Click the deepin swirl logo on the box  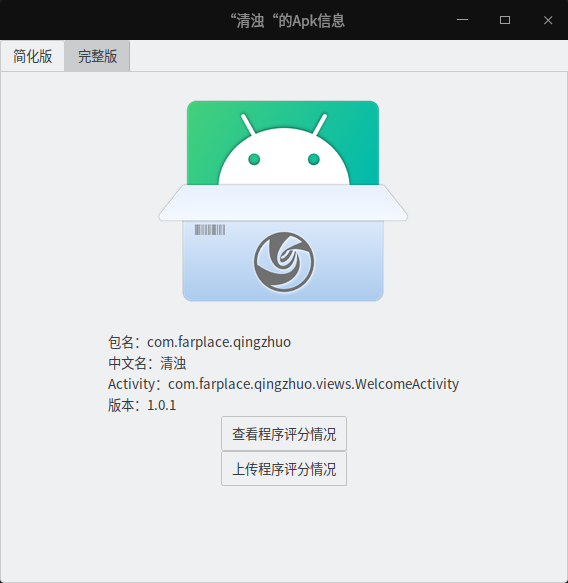tap(284, 262)
